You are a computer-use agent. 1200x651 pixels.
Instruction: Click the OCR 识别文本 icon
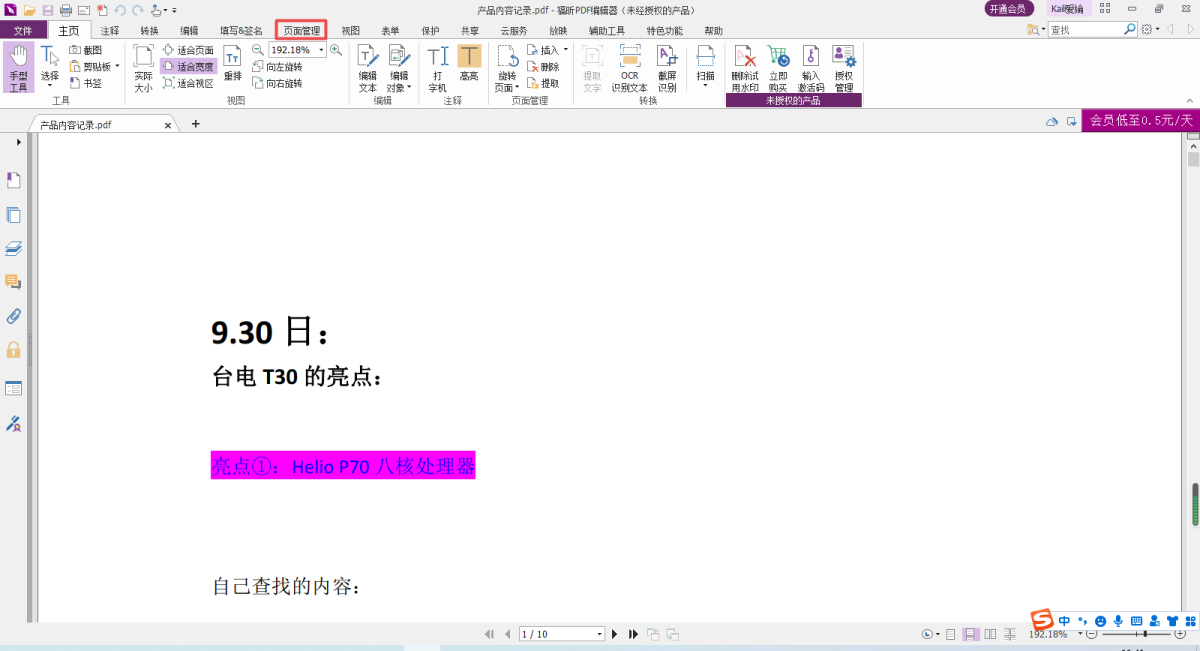pyautogui.click(x=629, y=67)
